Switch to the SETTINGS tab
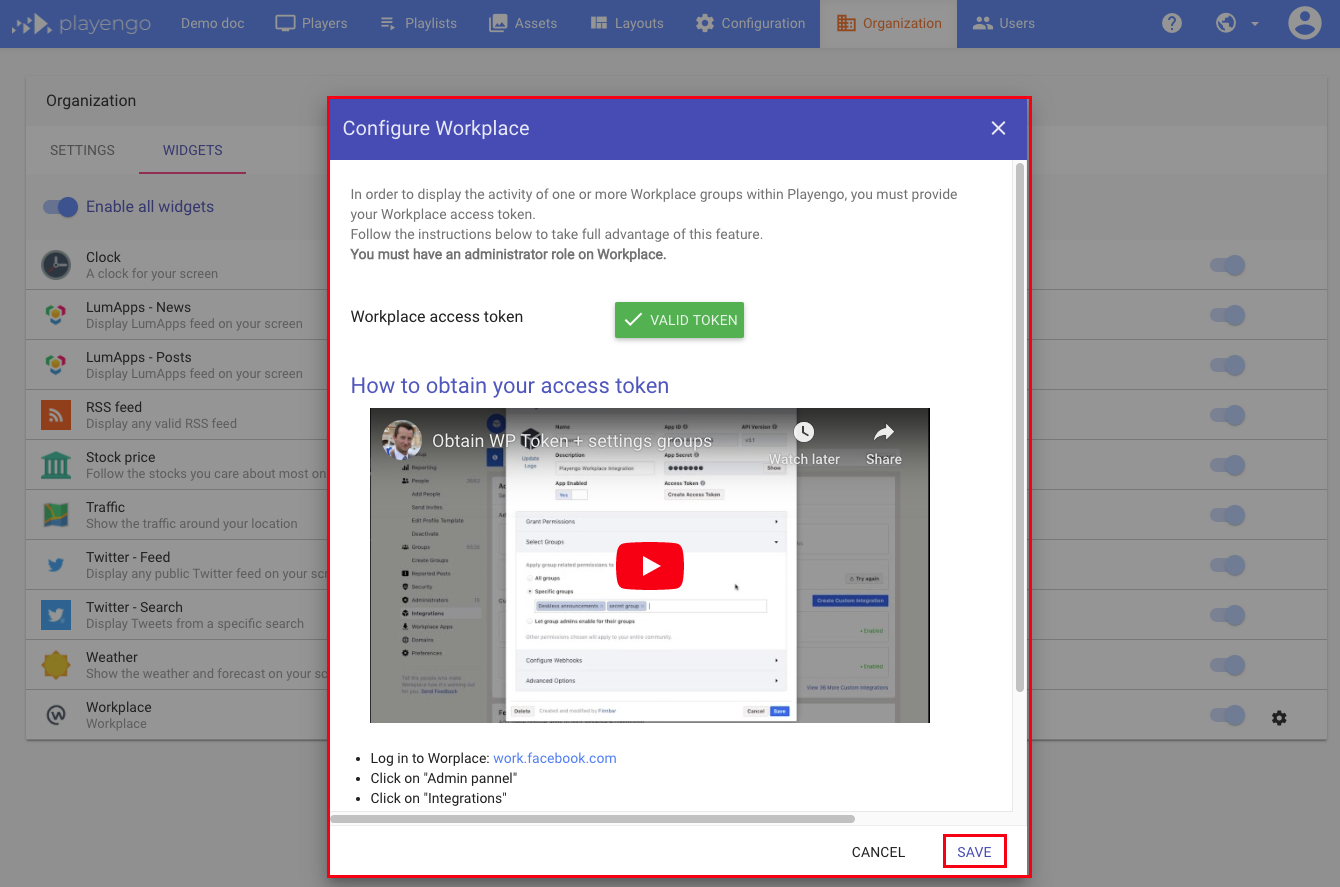 coord(82,150)
